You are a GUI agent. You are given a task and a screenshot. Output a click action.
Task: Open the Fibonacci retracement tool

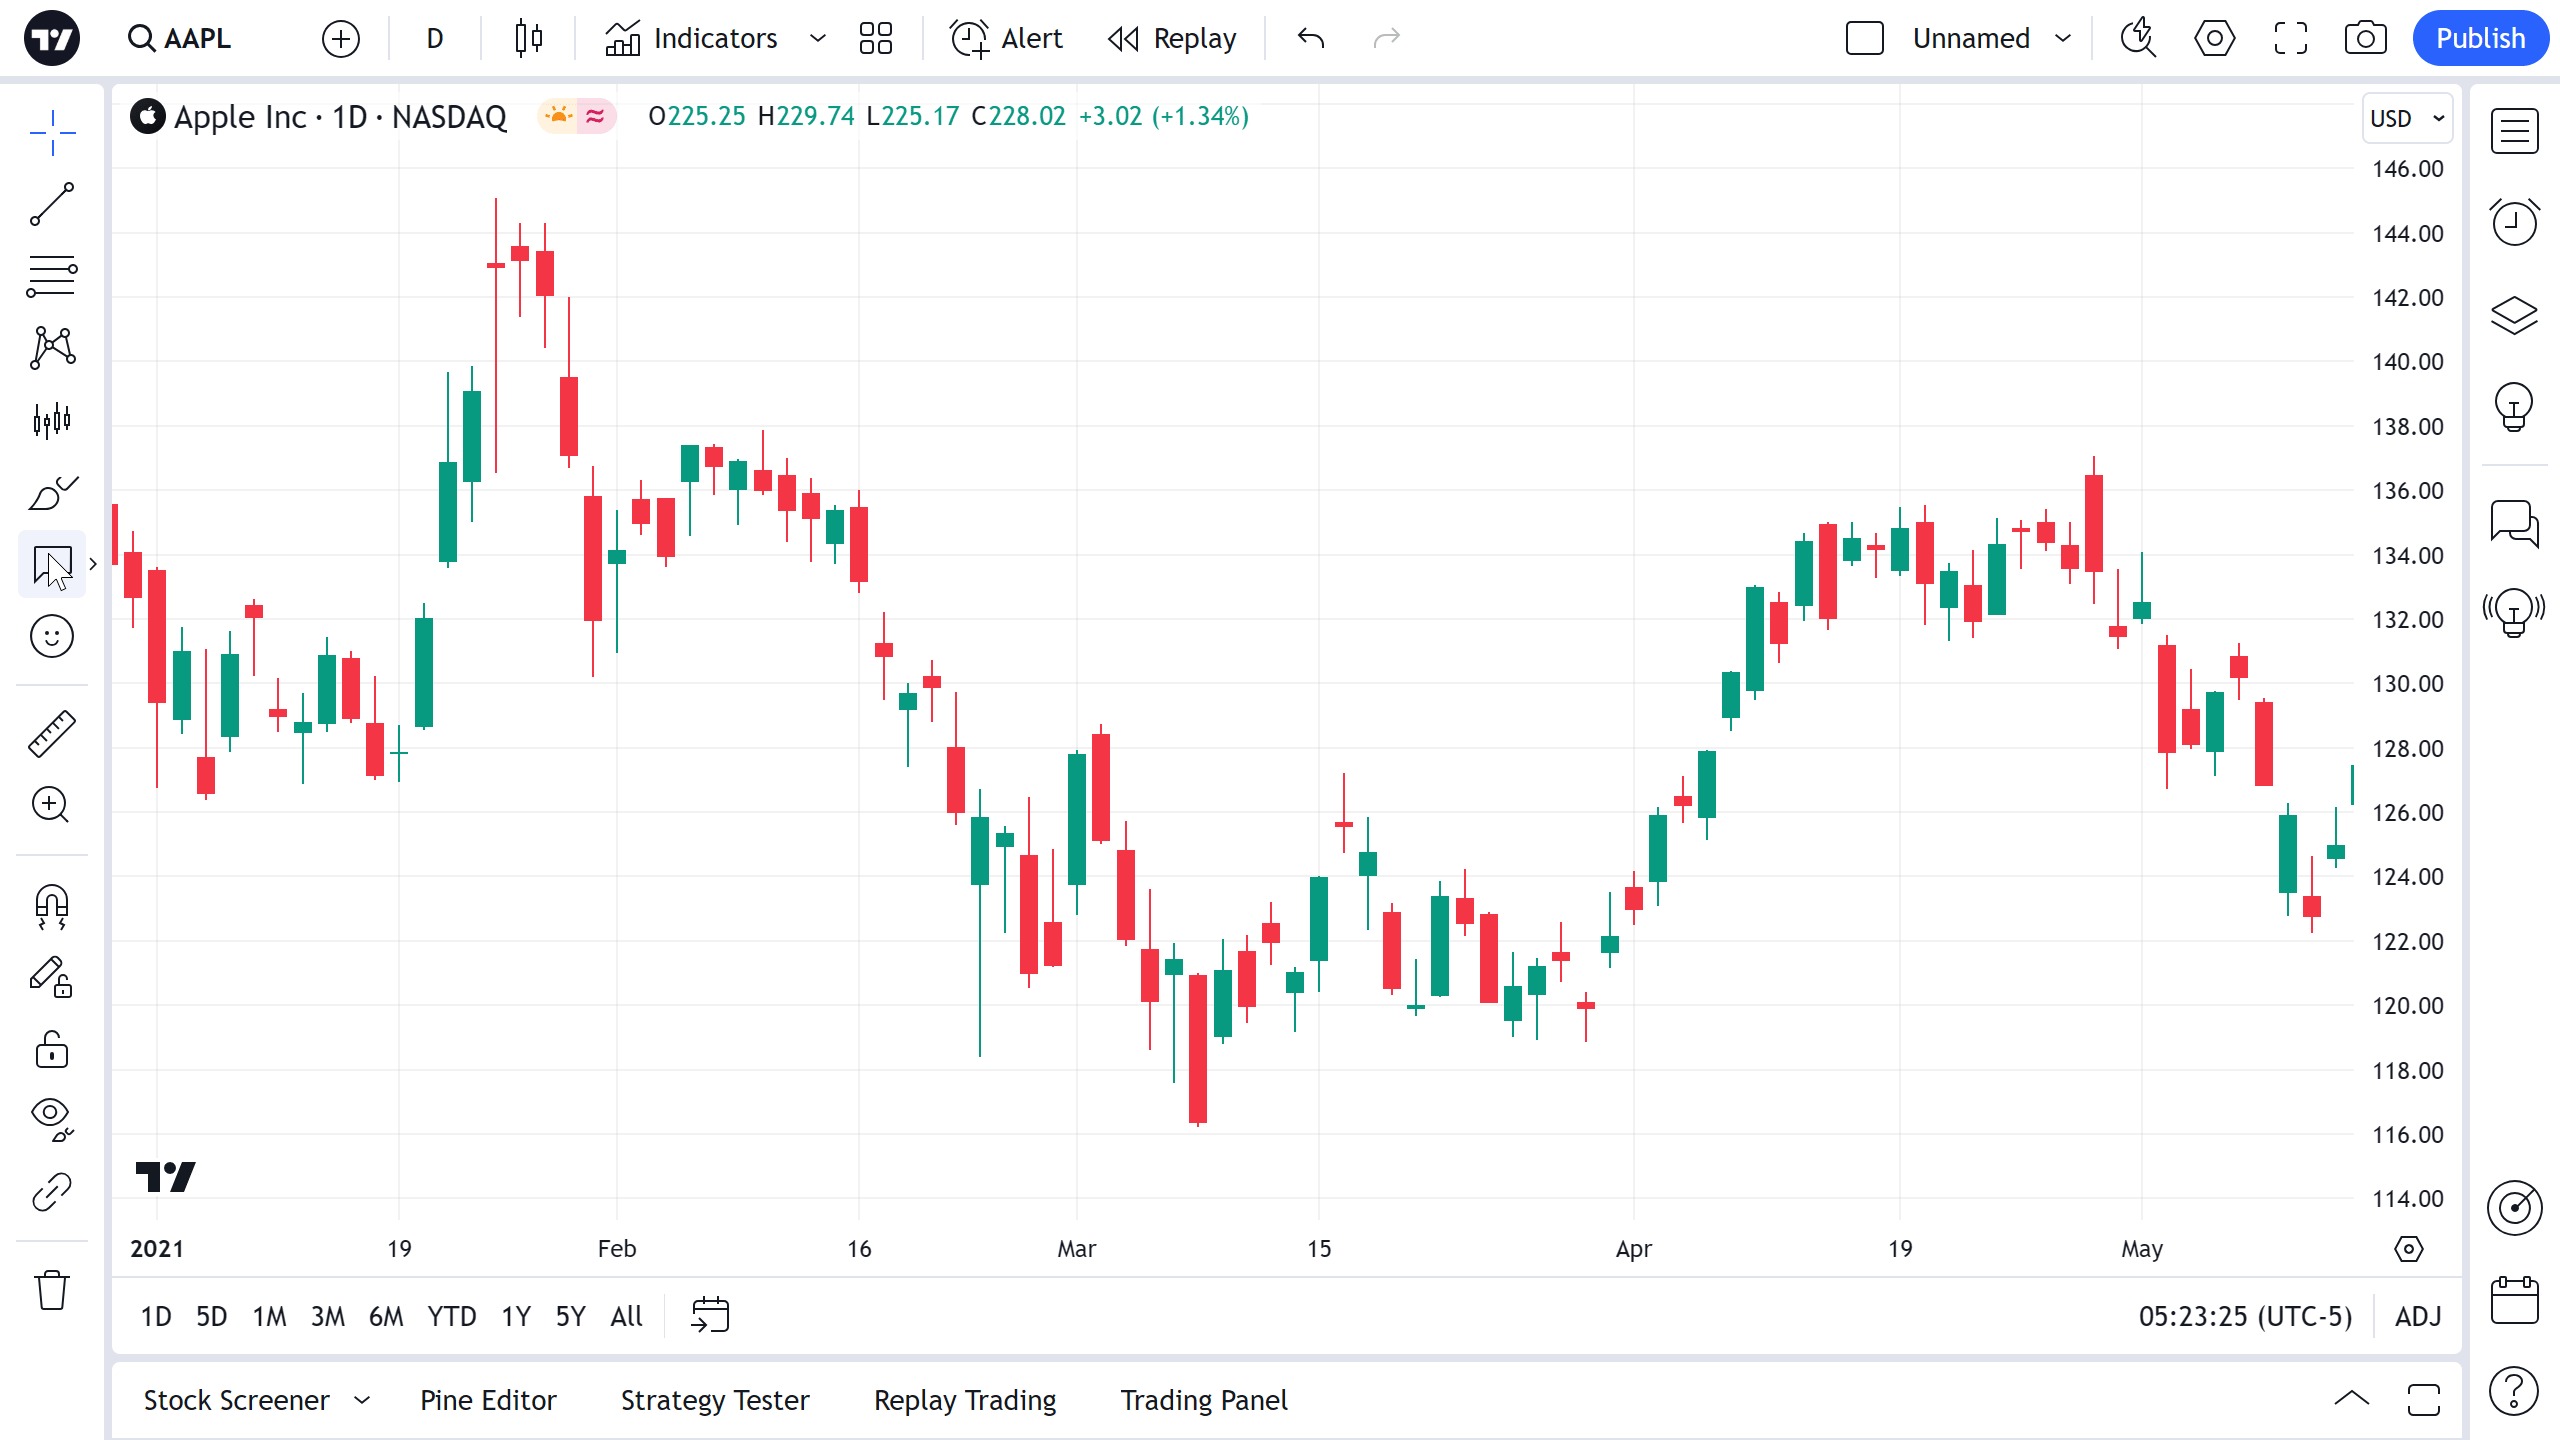pos(52,276)
